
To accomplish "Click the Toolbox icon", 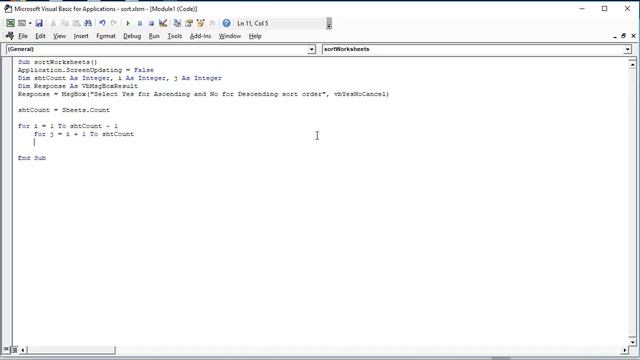I will coord(212,23).
